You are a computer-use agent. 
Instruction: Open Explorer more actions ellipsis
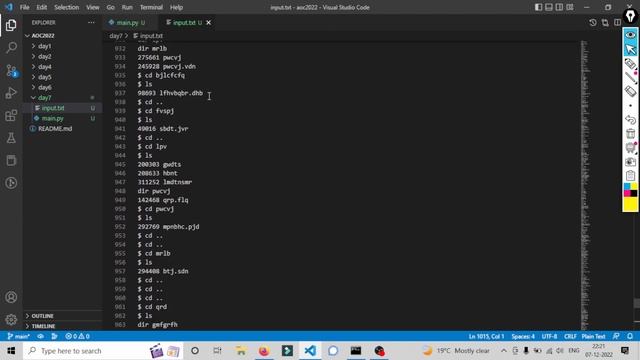click(x=91, y=22)
